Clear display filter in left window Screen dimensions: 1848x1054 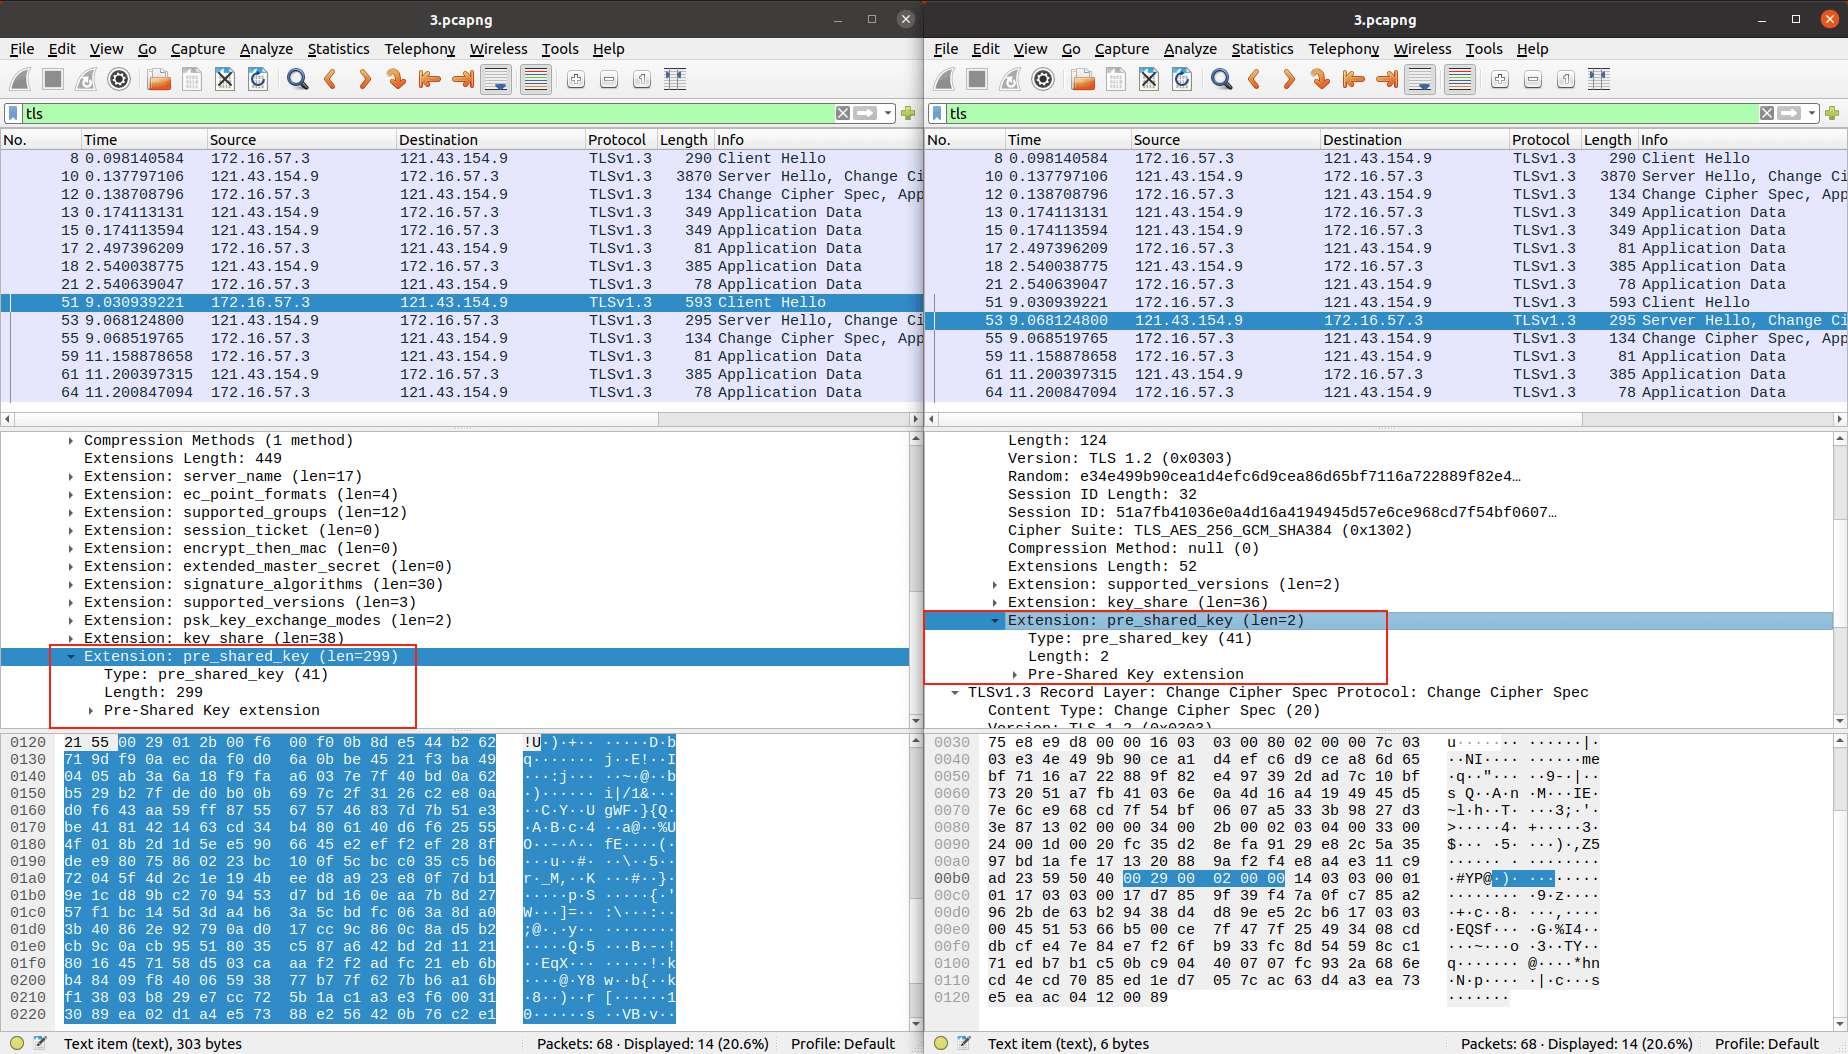[843, 113]
